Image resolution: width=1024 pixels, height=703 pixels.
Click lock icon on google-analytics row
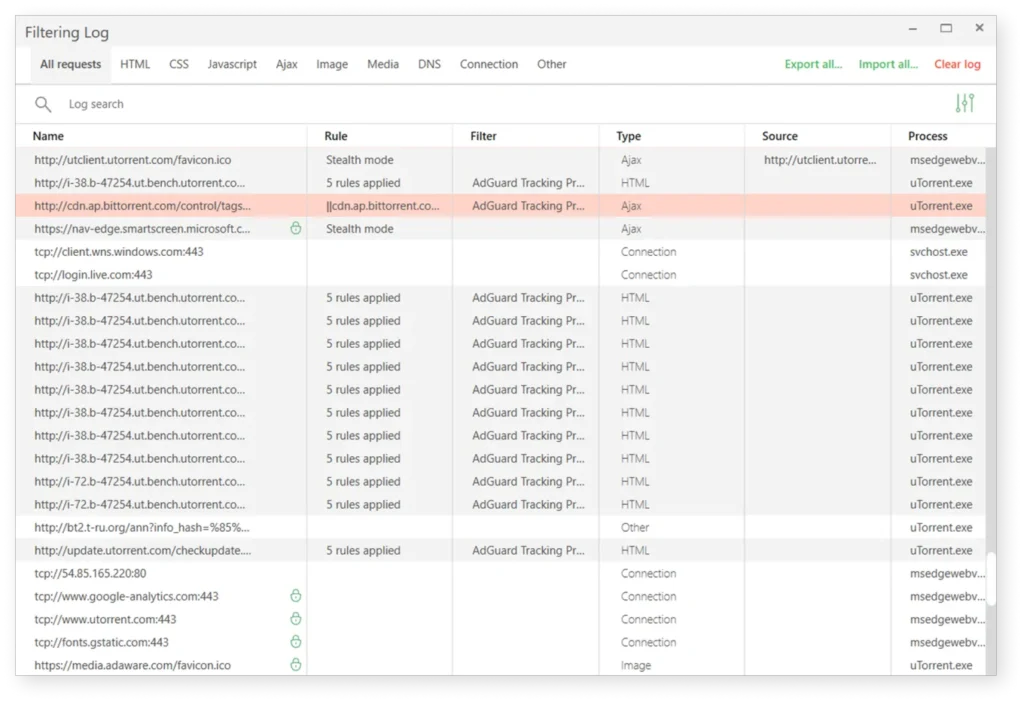pos(296,595)
